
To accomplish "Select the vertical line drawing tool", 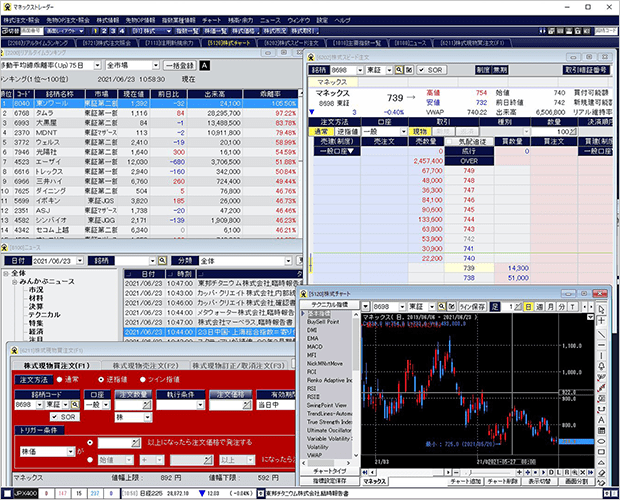I will click(x=601, y=356).
